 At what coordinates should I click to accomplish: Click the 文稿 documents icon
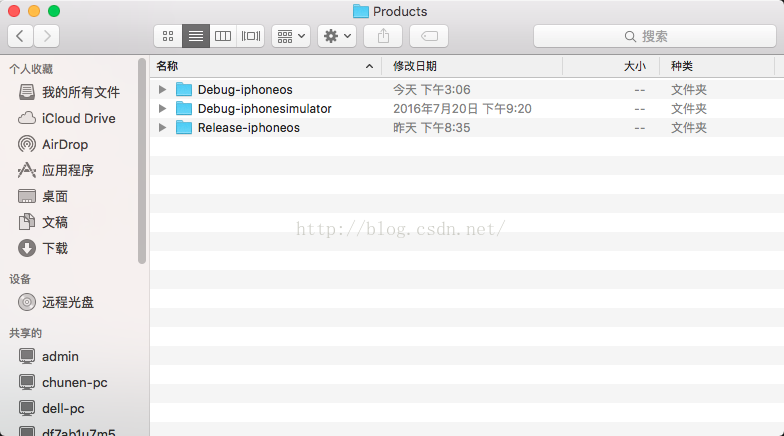point(27,222)
